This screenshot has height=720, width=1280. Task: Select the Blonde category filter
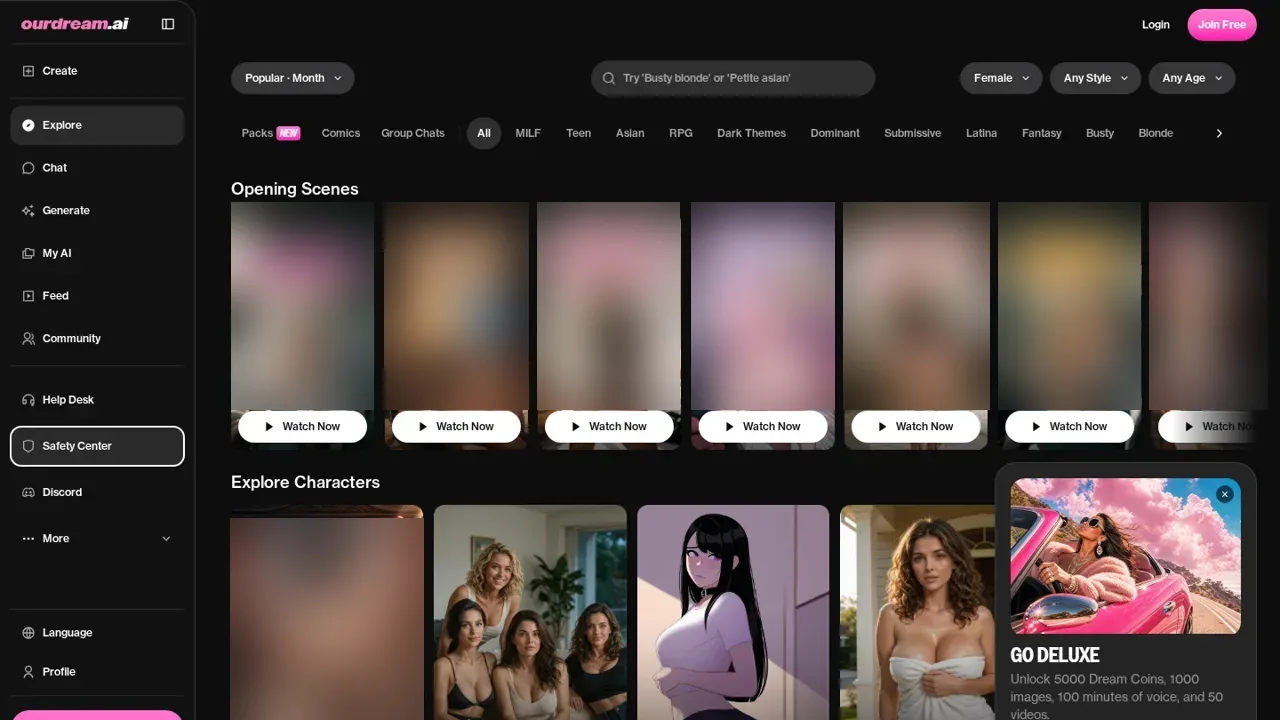pyautogui.click(x=1156, y=133)
